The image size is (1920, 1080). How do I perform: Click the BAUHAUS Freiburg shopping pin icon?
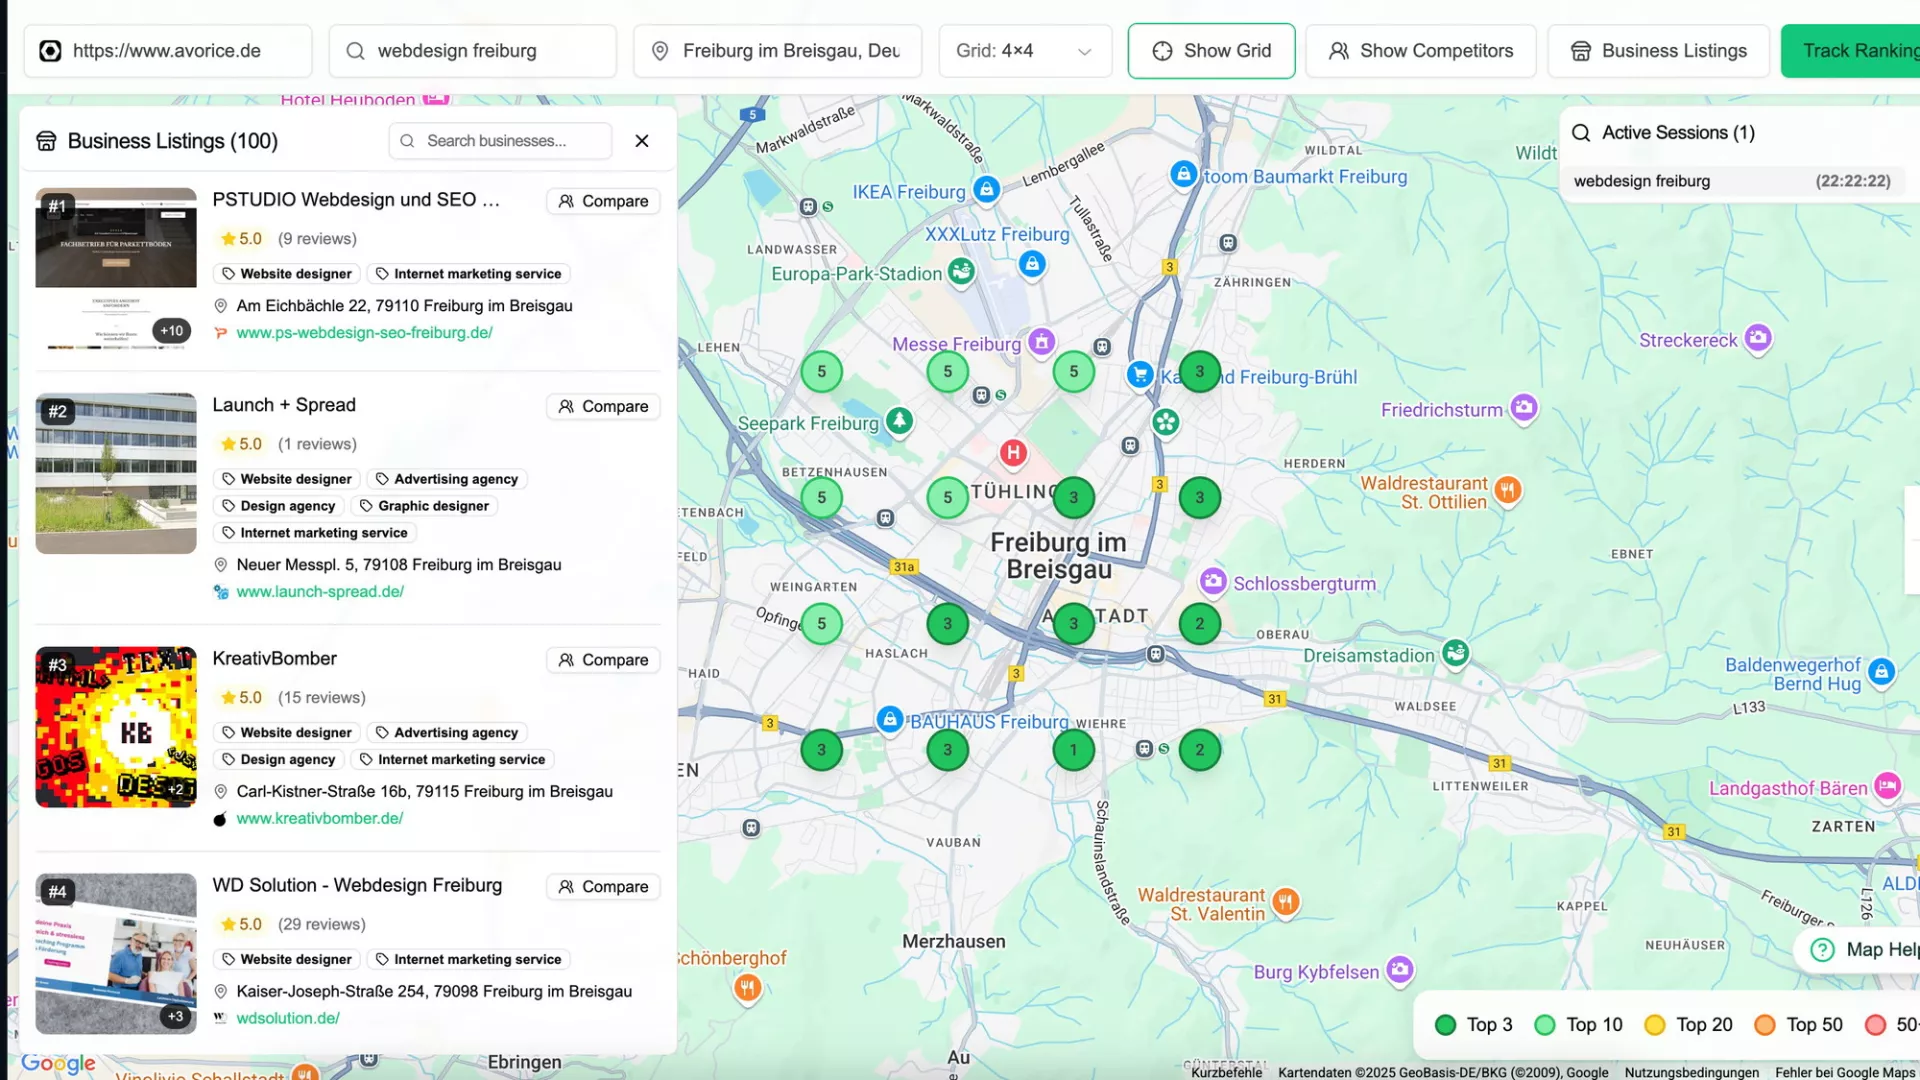tap(889, 719)
